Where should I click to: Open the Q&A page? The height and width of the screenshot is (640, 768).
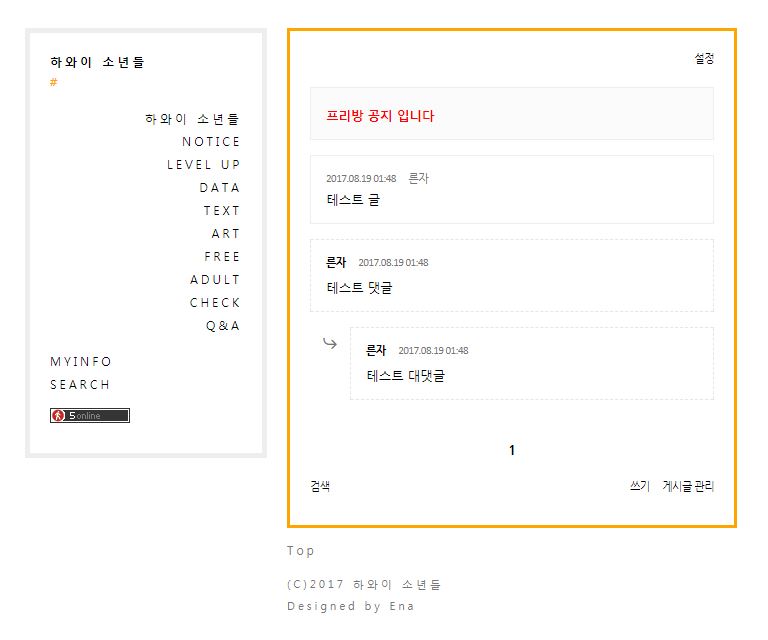tap(223, 326)
